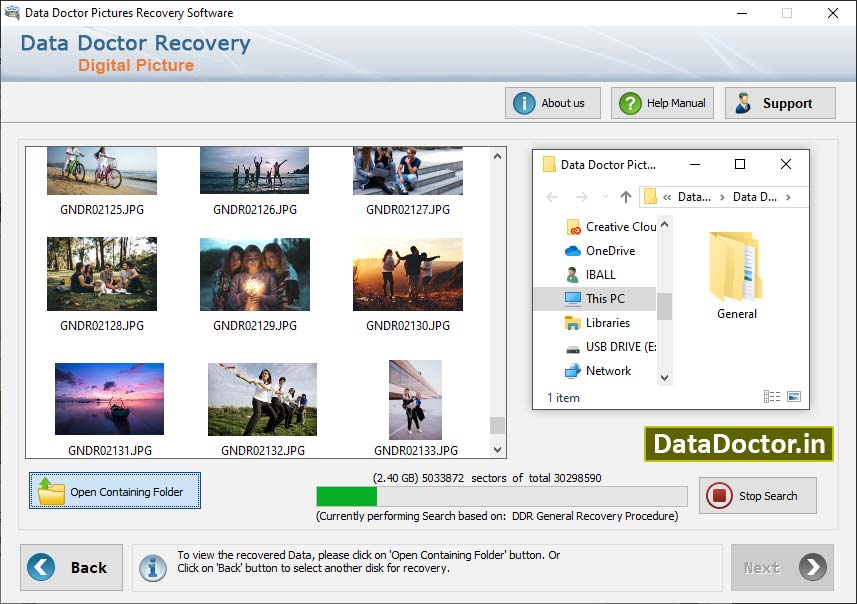Viewport: 857px width, 604px height.
Task: Click the Open Containing Folder button
Action: click(x=114, y=491)
